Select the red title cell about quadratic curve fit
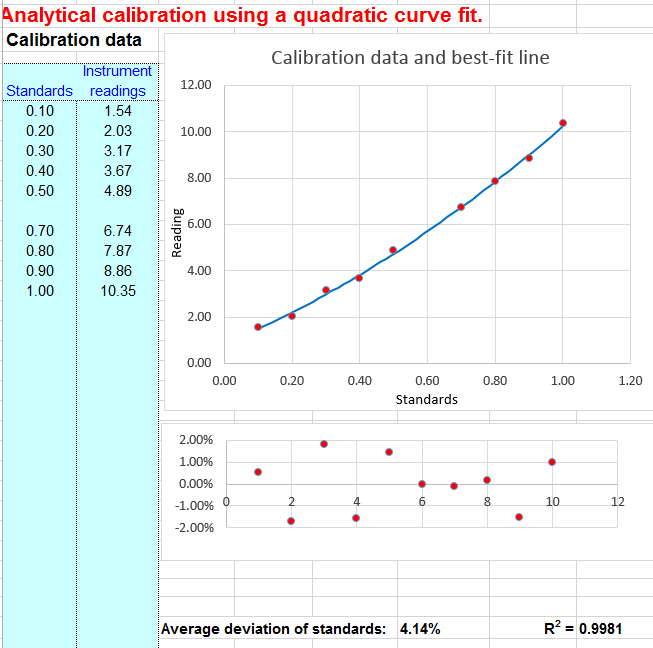The height and width of the screenshot is (648, 653). point(243,16)
